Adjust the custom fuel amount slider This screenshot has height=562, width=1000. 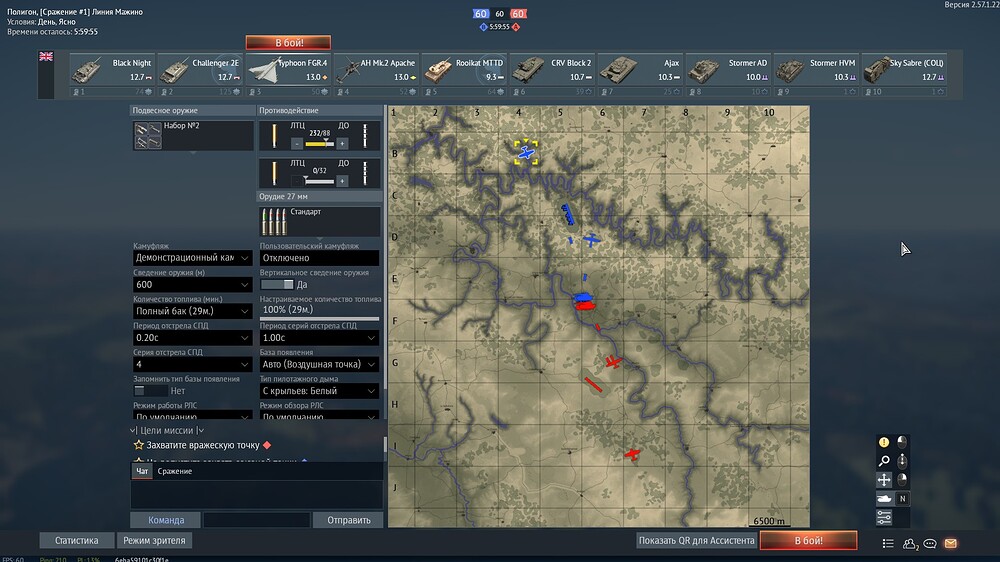tap(319, 318)
